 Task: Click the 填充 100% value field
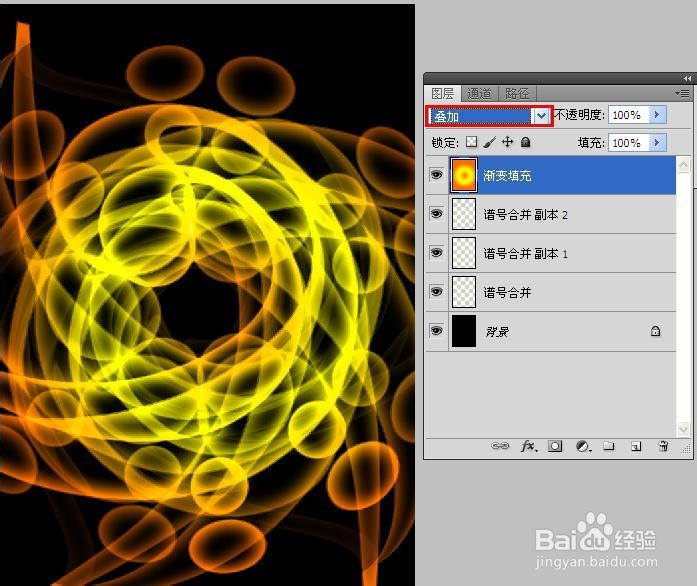[x=629, y=143]
